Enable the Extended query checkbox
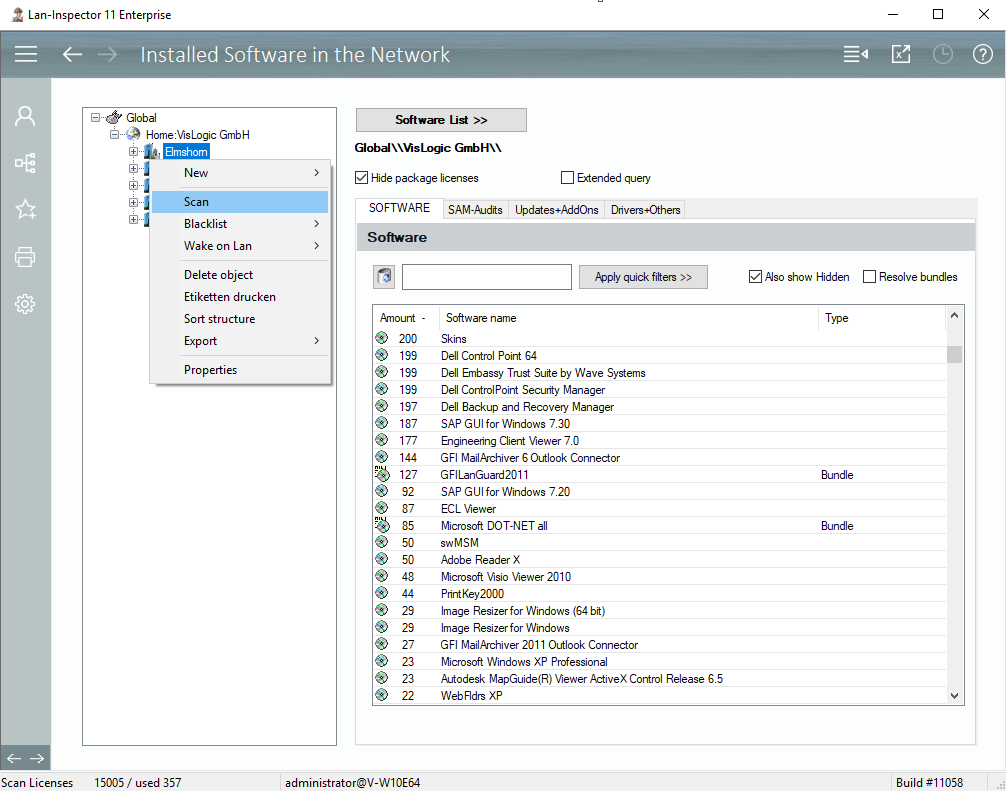This screenshot has height=791, width=1006. (568, 178)
